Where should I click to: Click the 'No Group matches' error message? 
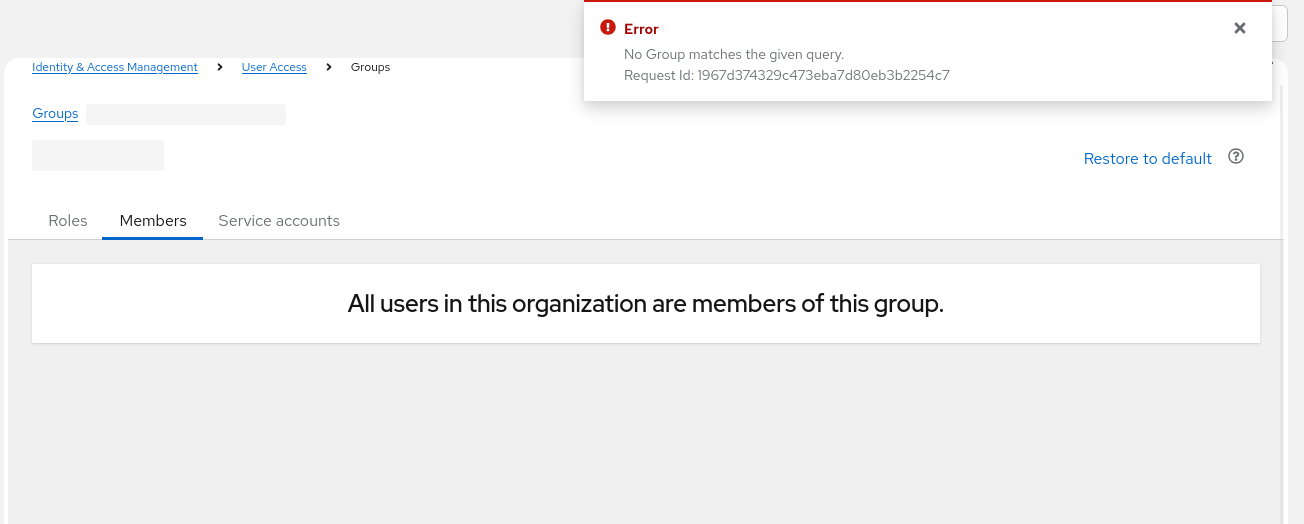pyautogui.click(x=734, y=54)
